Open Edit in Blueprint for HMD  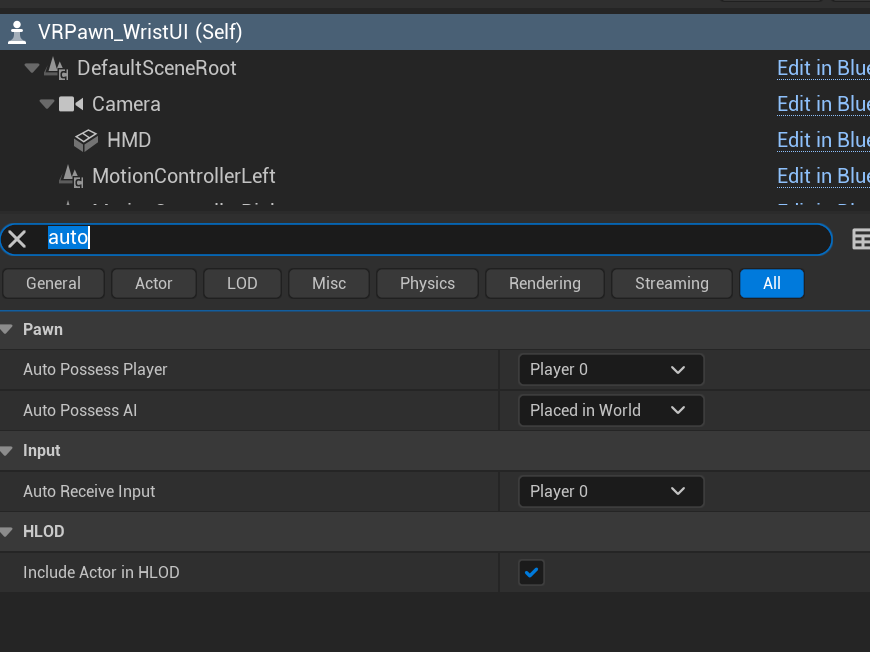(823, 140)
